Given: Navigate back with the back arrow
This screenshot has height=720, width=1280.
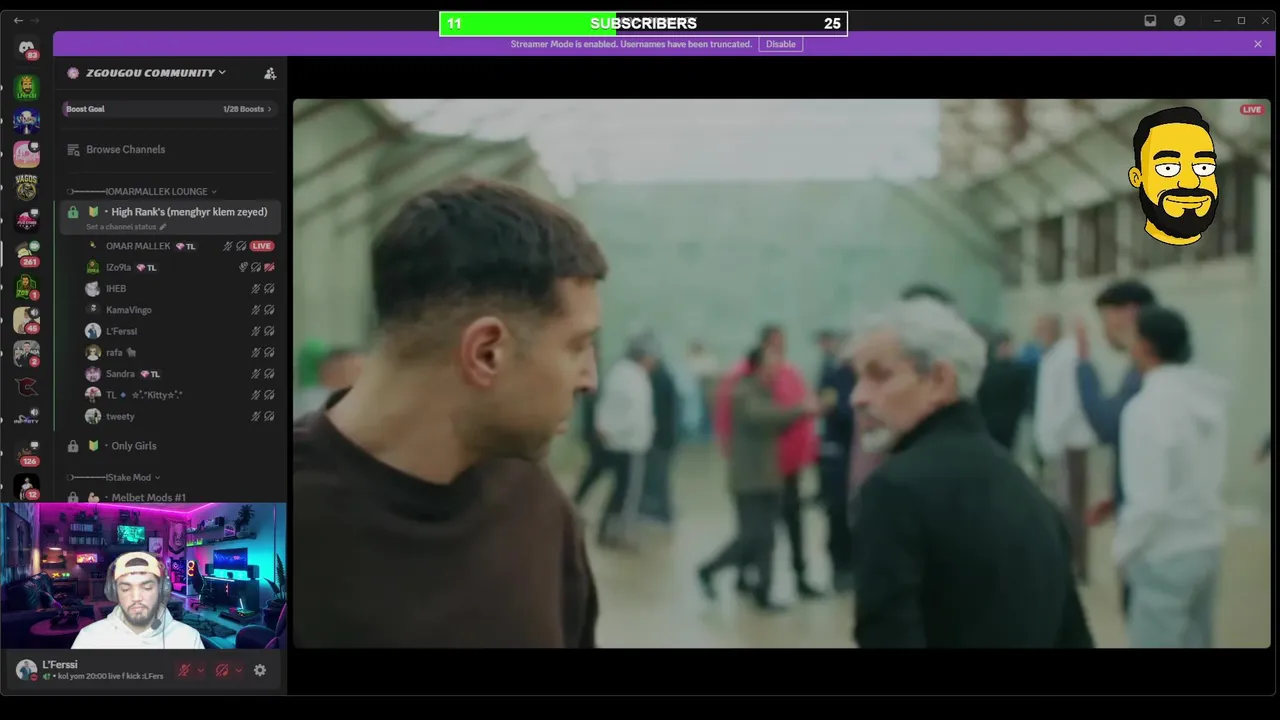Looking at the screenshot, I should tap(18, 21).
